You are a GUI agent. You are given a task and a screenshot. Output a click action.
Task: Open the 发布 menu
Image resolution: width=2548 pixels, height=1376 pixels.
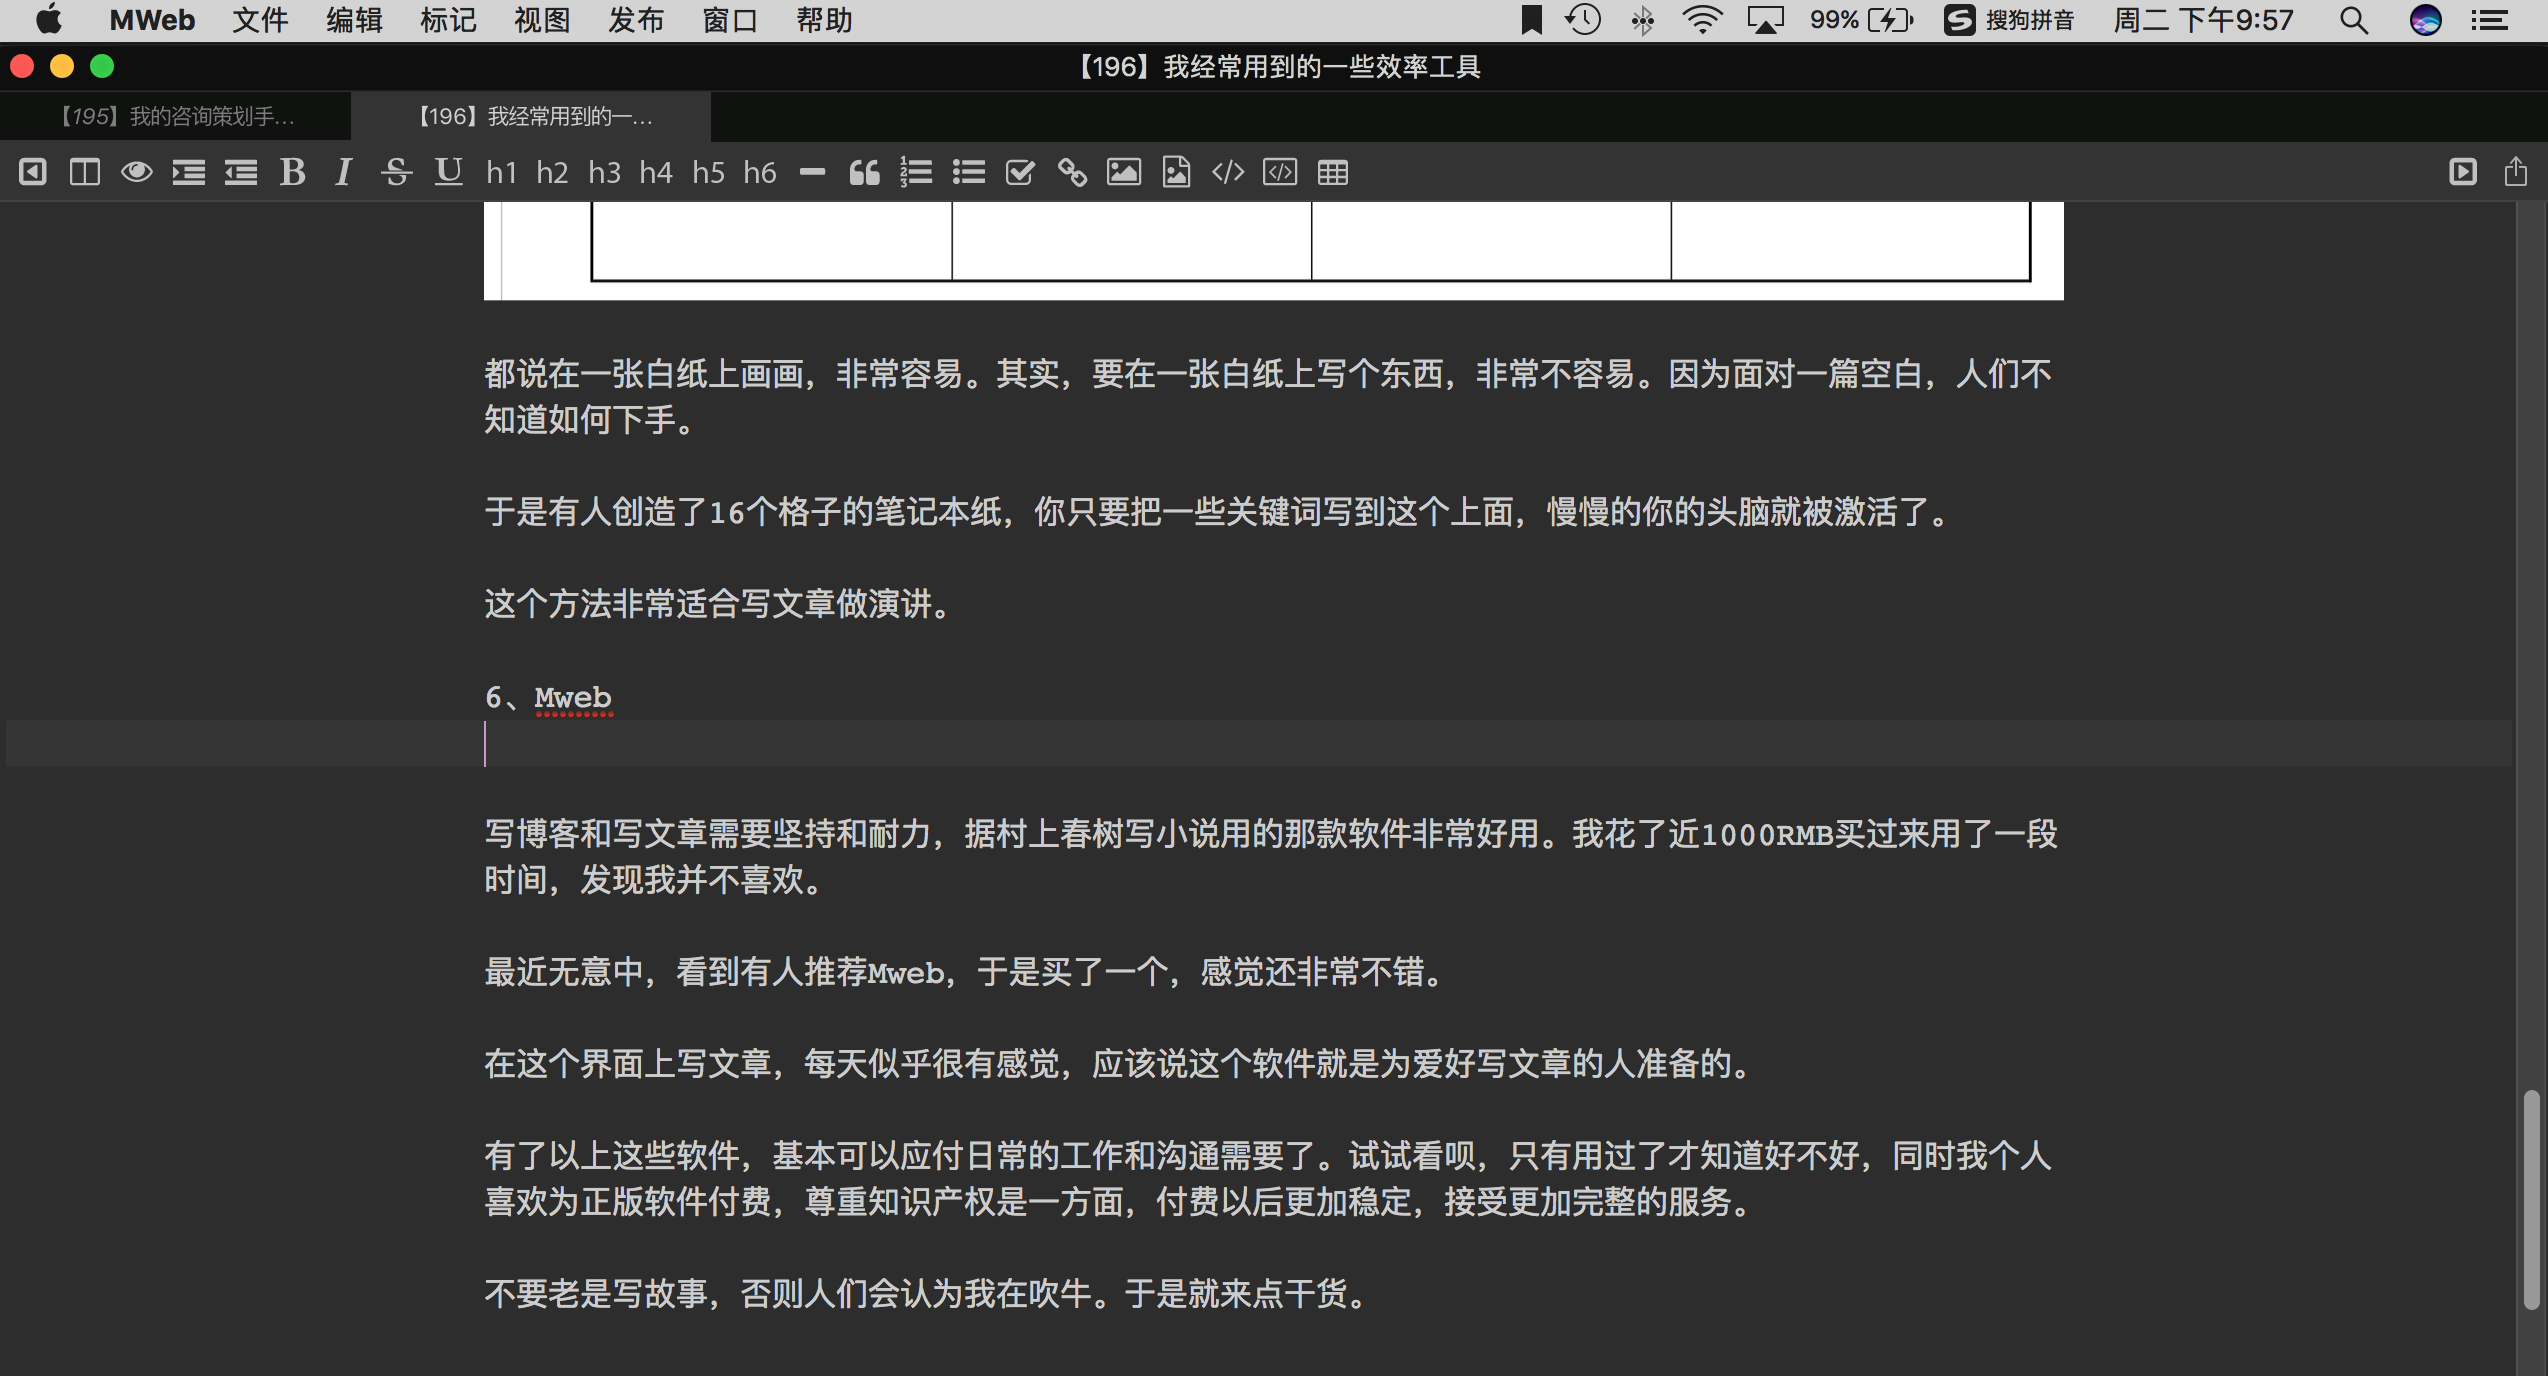pyautogui.click(x=635, y=20)
